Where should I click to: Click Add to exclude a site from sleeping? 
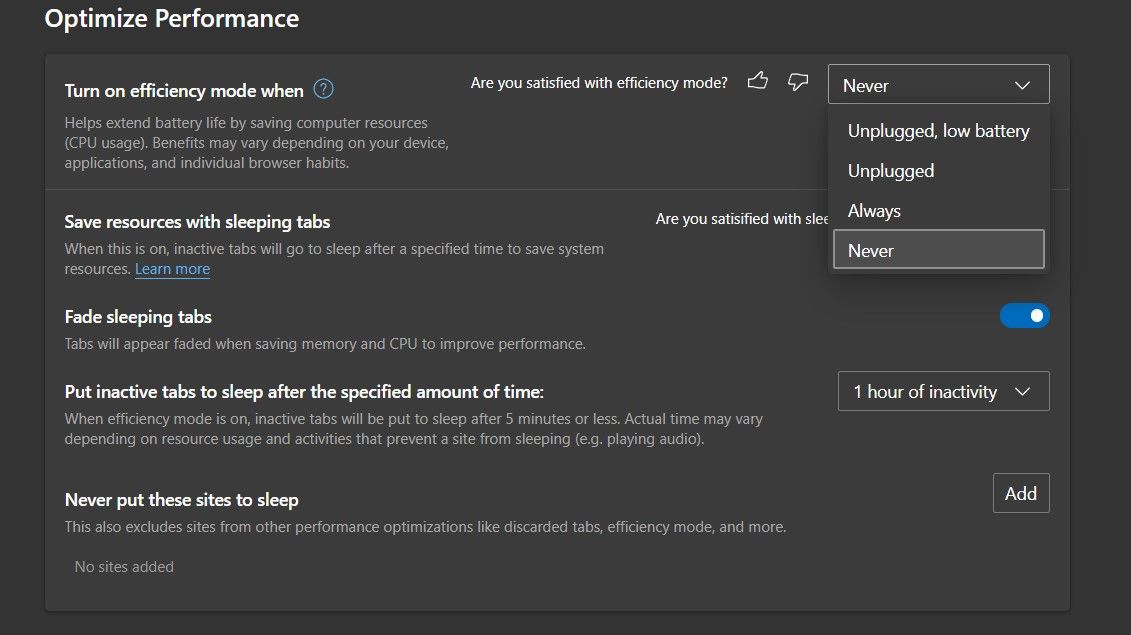pos(1020,493)
